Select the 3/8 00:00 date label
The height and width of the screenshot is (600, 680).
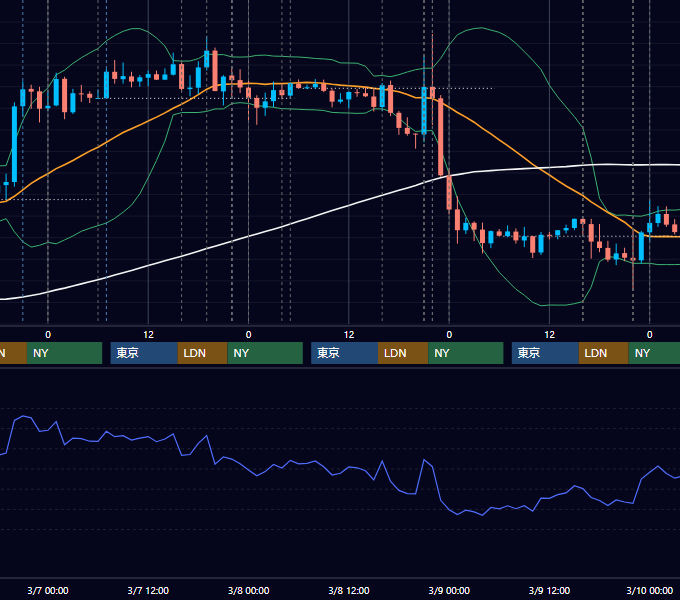coord(248,590)
